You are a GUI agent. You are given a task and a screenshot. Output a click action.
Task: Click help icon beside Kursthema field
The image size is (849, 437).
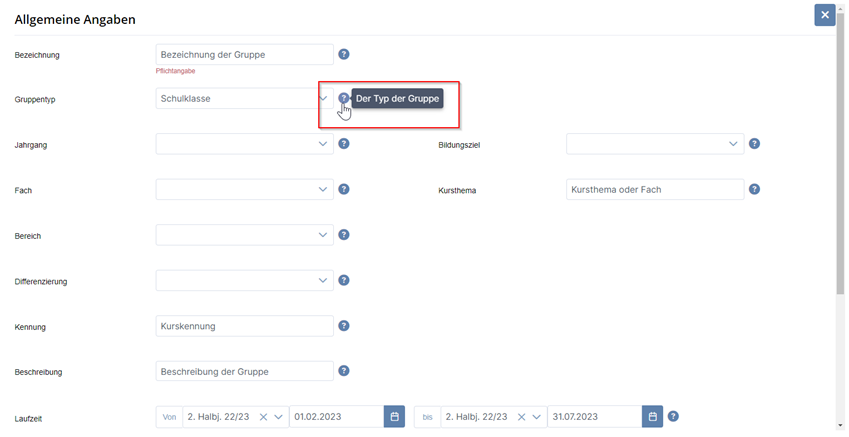[754, 189]
